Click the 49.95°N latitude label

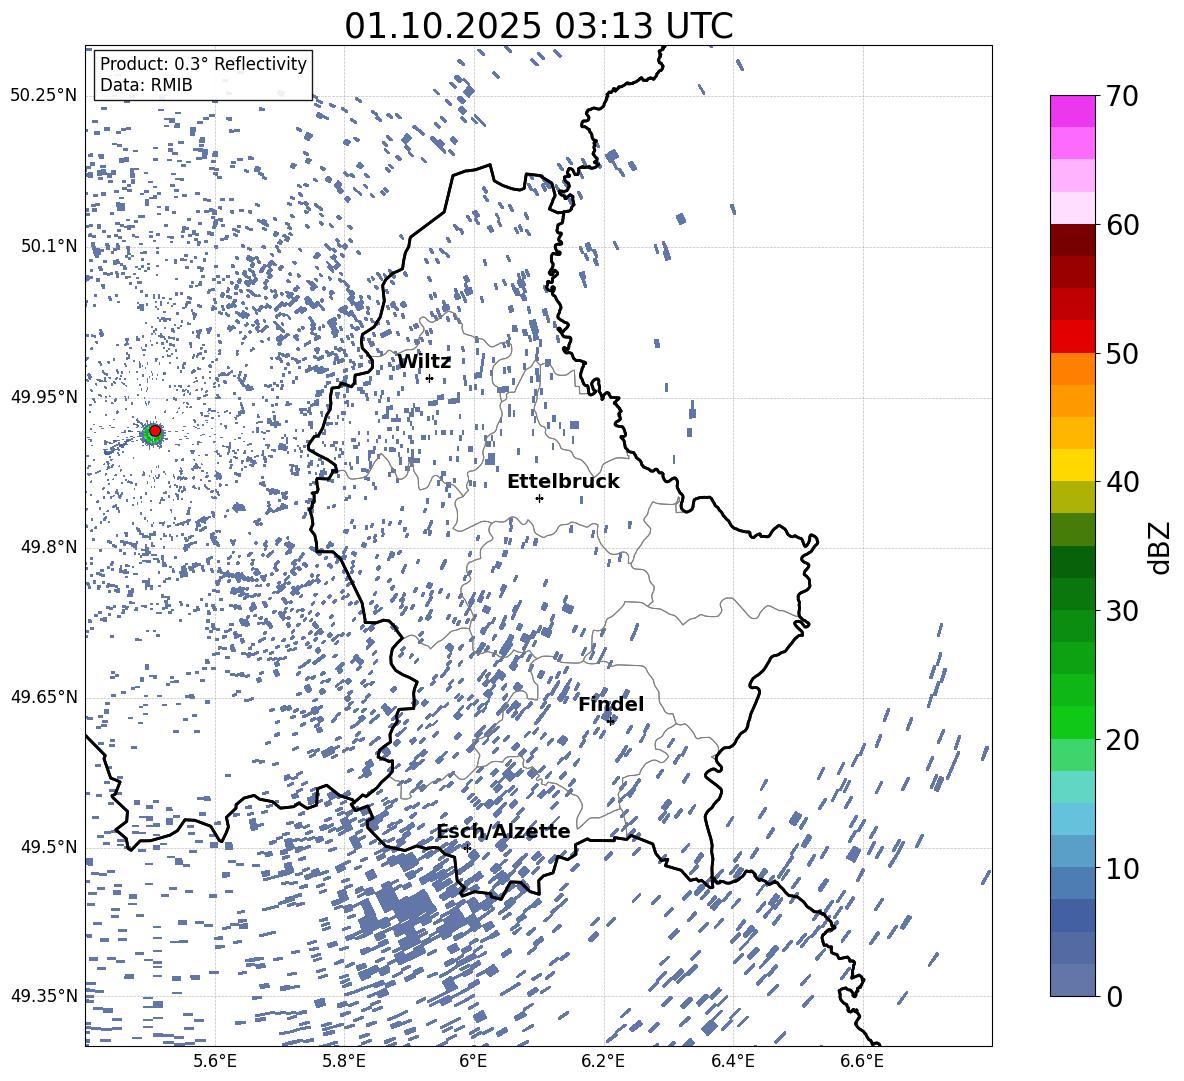44,397
